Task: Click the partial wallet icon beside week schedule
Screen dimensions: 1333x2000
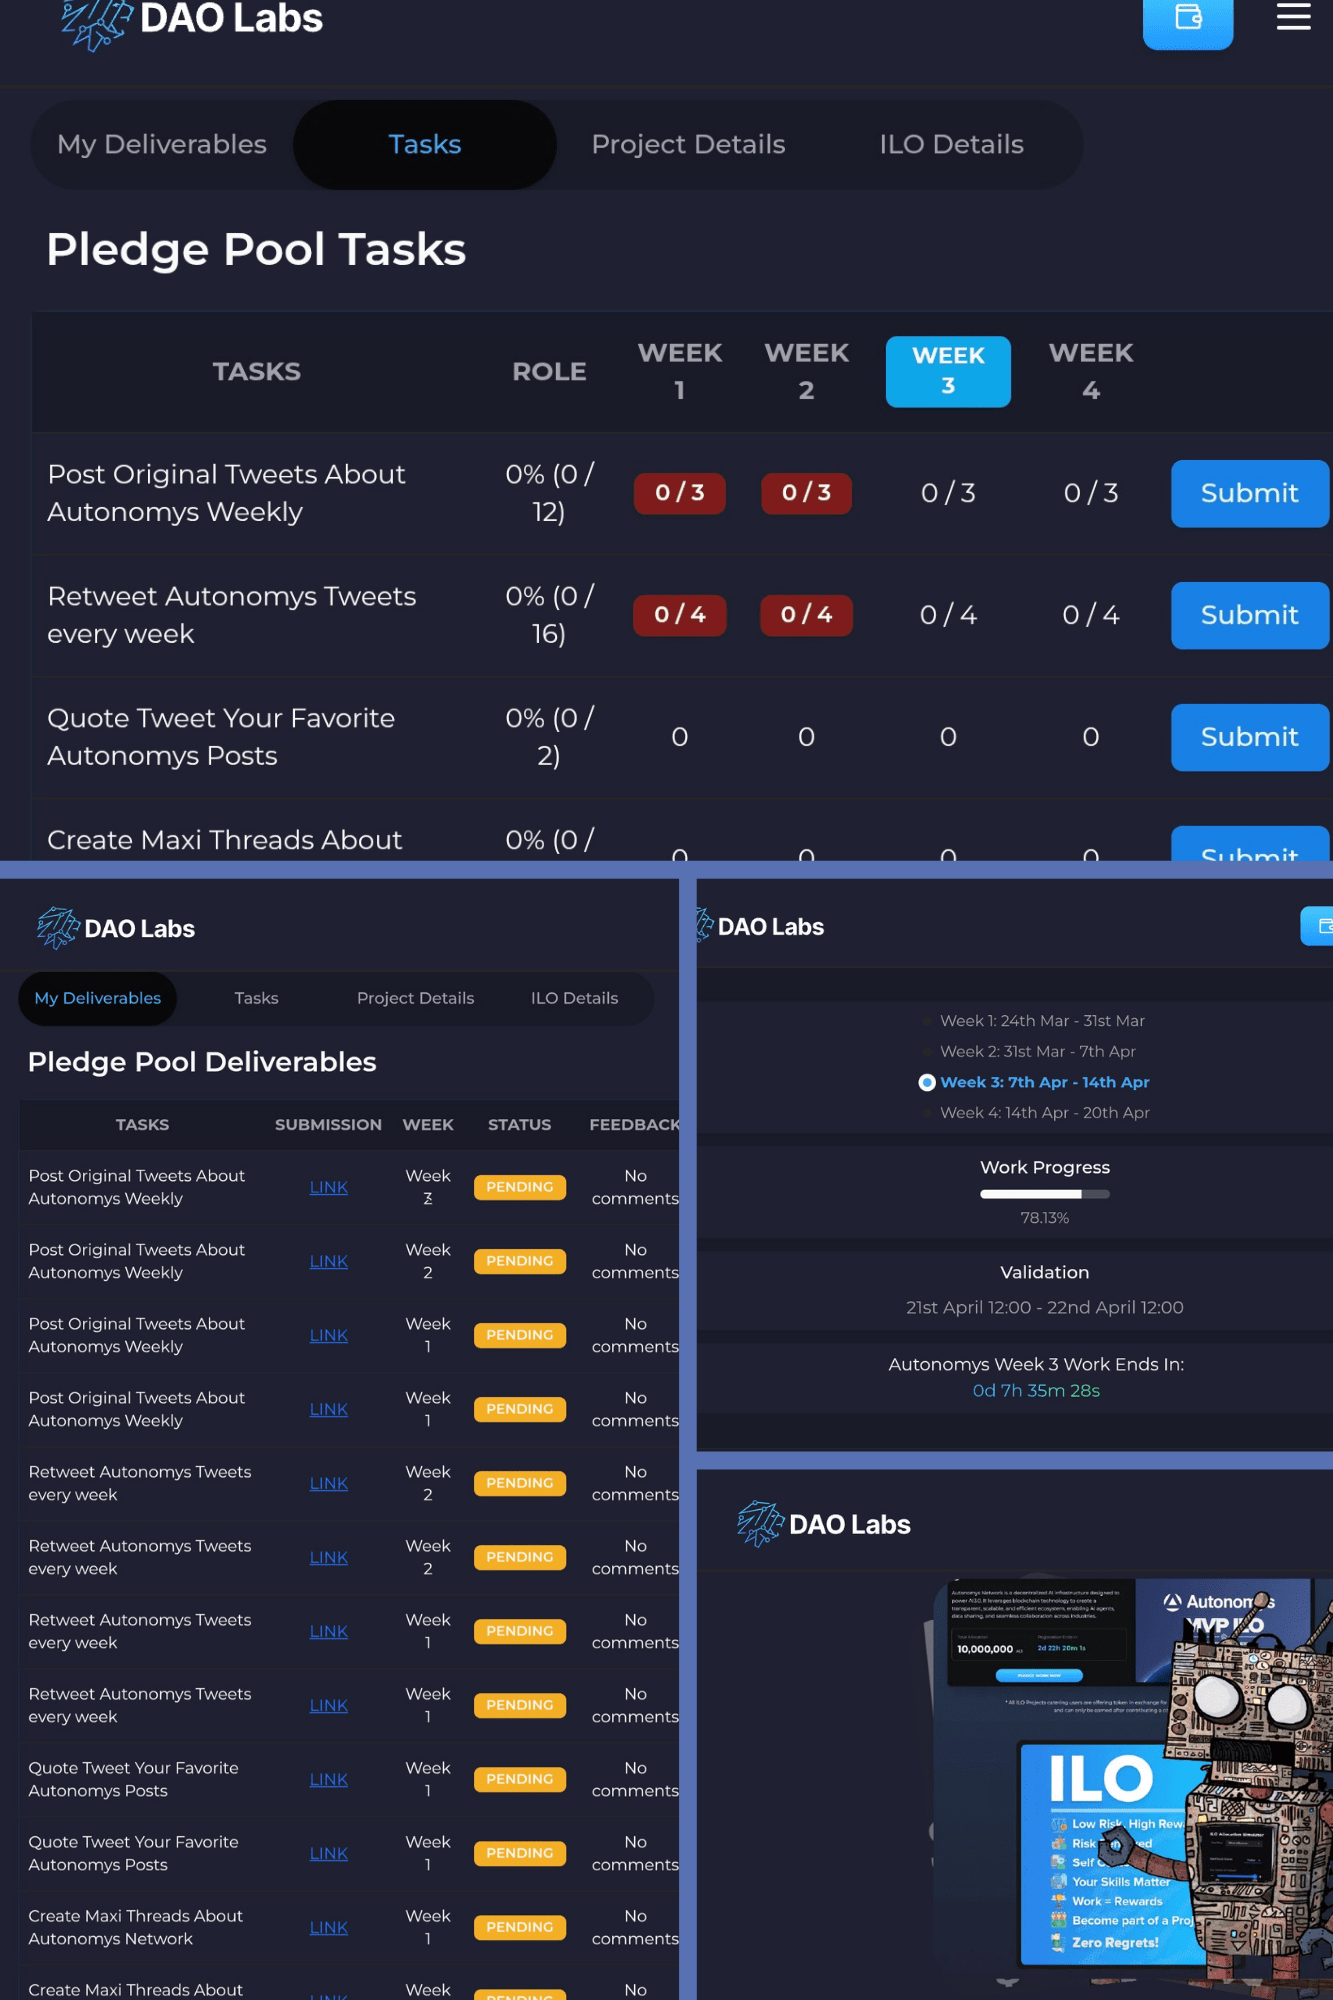Action: [x=1318, y=926]
